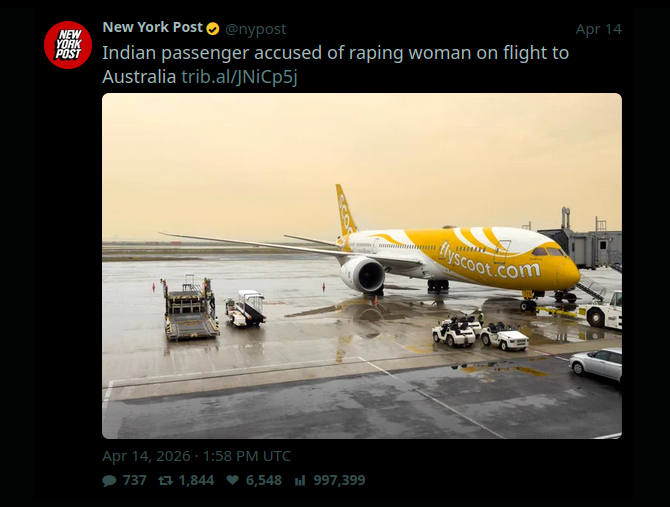670x507 pixels.
Task: Open the @nypost handle link
Action: 257,29
